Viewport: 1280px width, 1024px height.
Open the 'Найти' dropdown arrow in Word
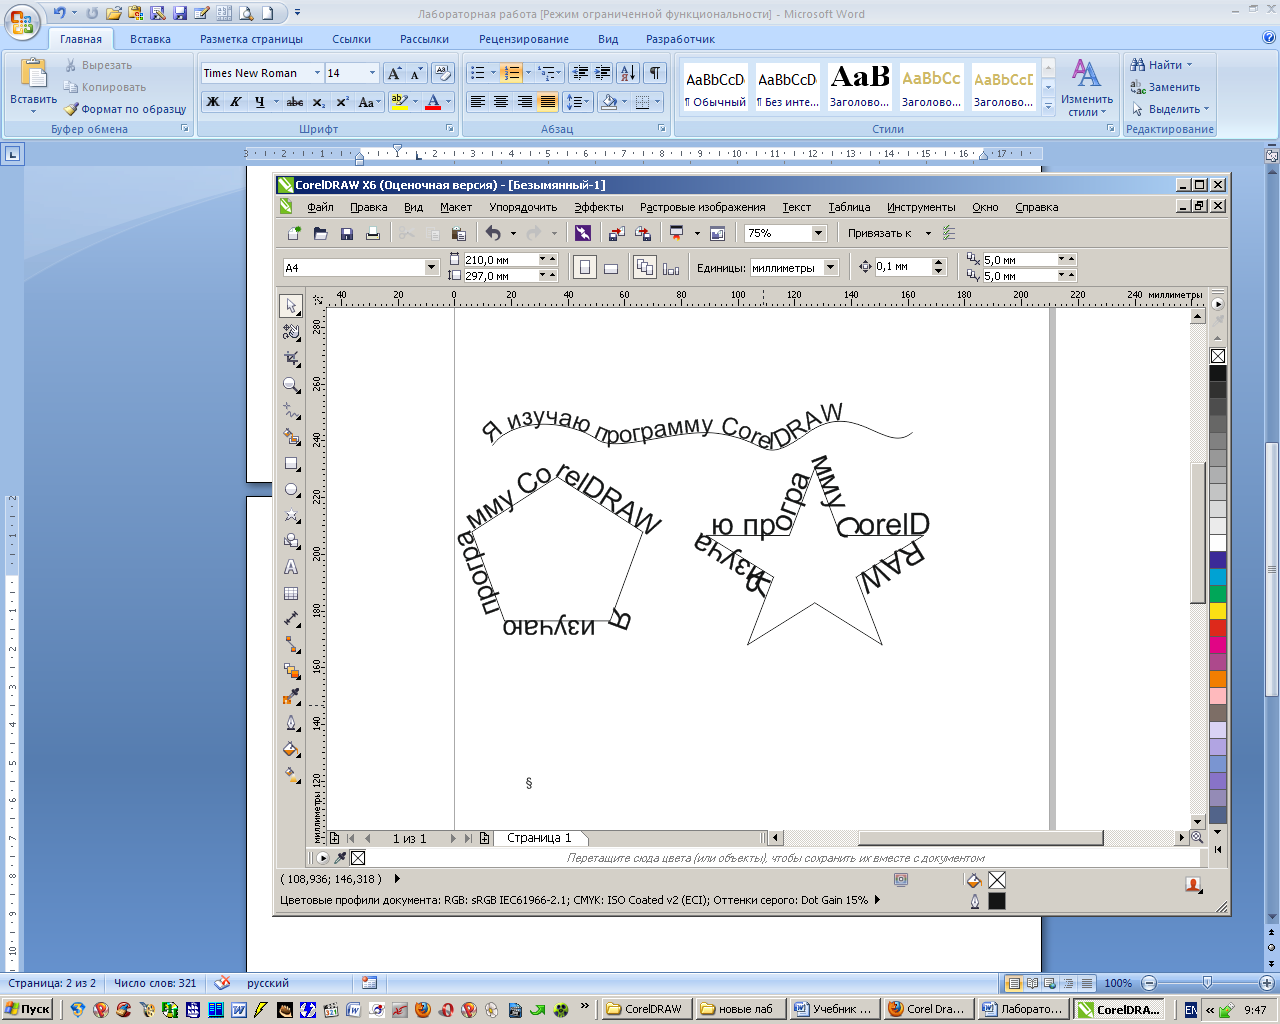1190,65
